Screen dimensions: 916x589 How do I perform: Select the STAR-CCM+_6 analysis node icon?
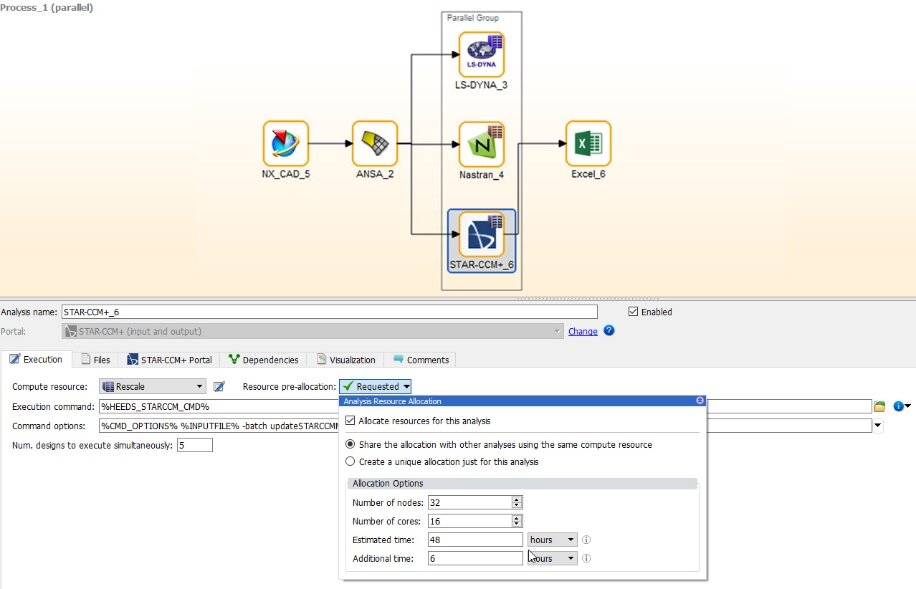pyautogui.click(x=481, y=234)
